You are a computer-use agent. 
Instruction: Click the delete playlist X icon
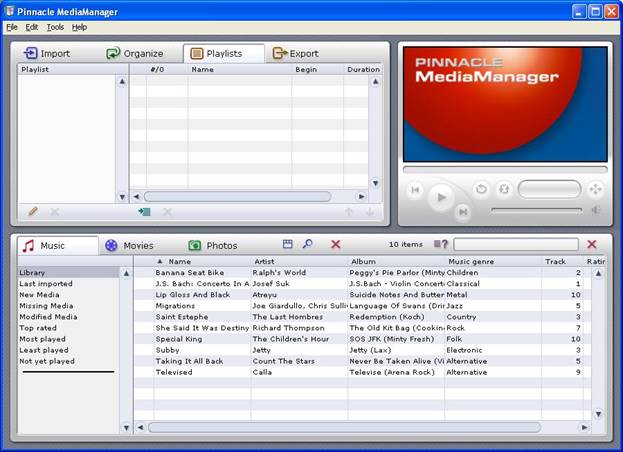click(x=54, y=212)
